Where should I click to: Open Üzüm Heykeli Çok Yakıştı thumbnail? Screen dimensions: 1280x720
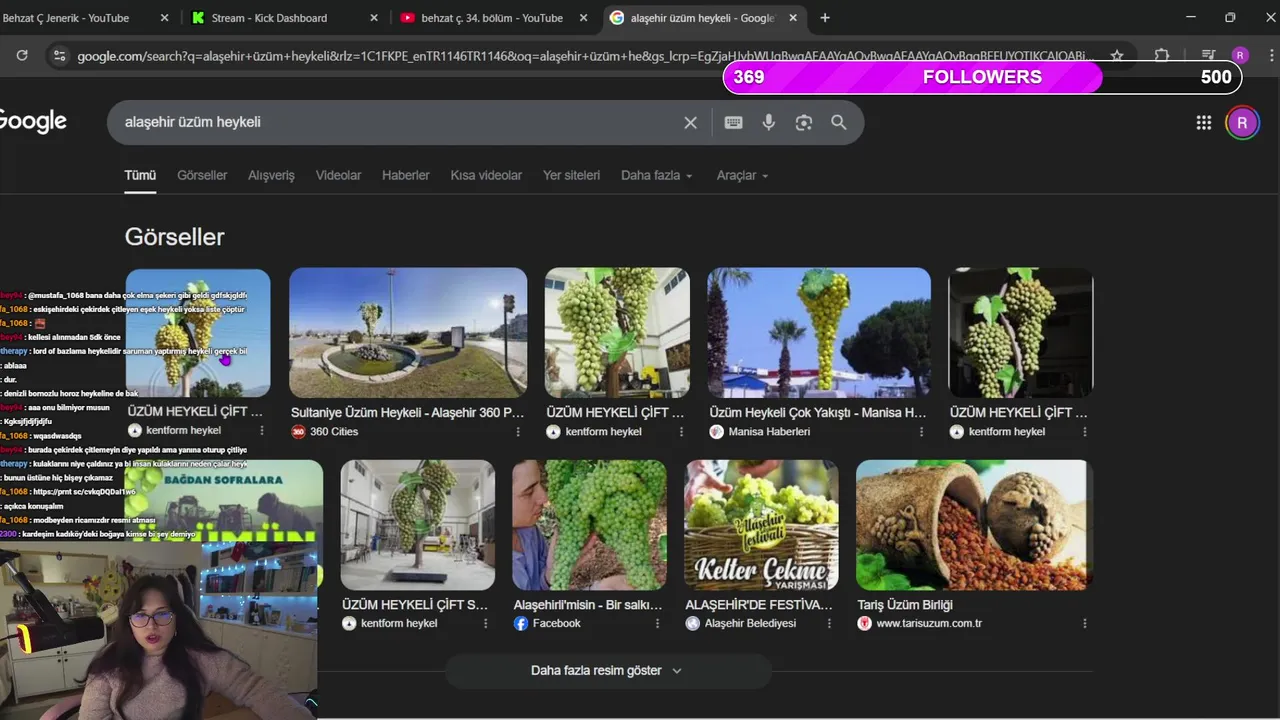819,332
